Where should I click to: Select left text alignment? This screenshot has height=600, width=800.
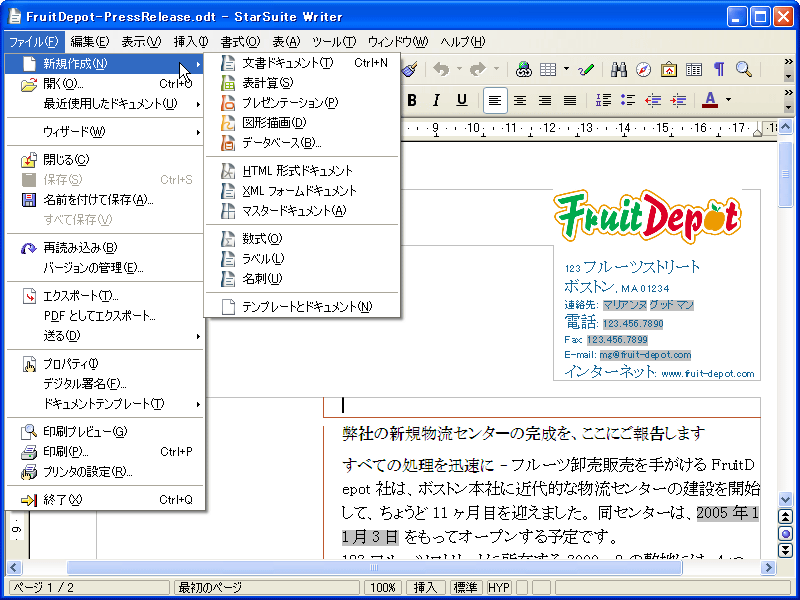pyautogui.click(x=495, y=100)
